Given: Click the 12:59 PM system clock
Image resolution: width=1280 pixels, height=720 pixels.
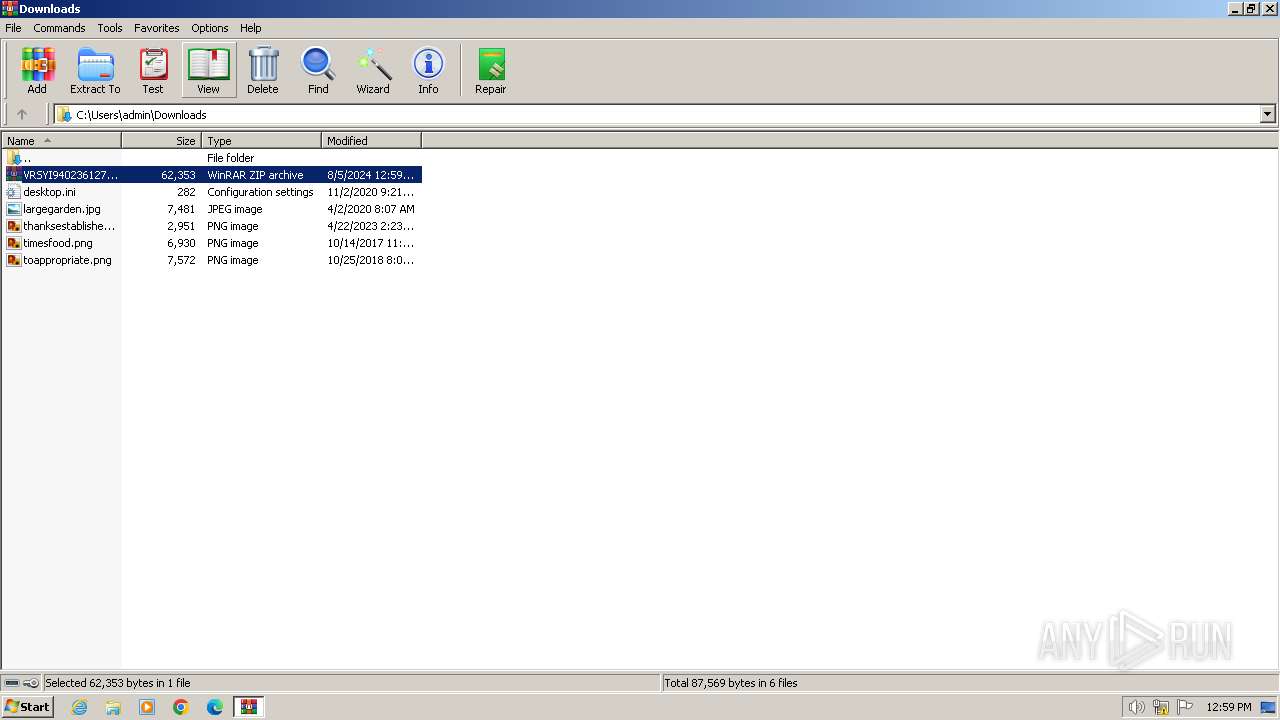Looking at the screenshot, I should (x=1229, y=707).
